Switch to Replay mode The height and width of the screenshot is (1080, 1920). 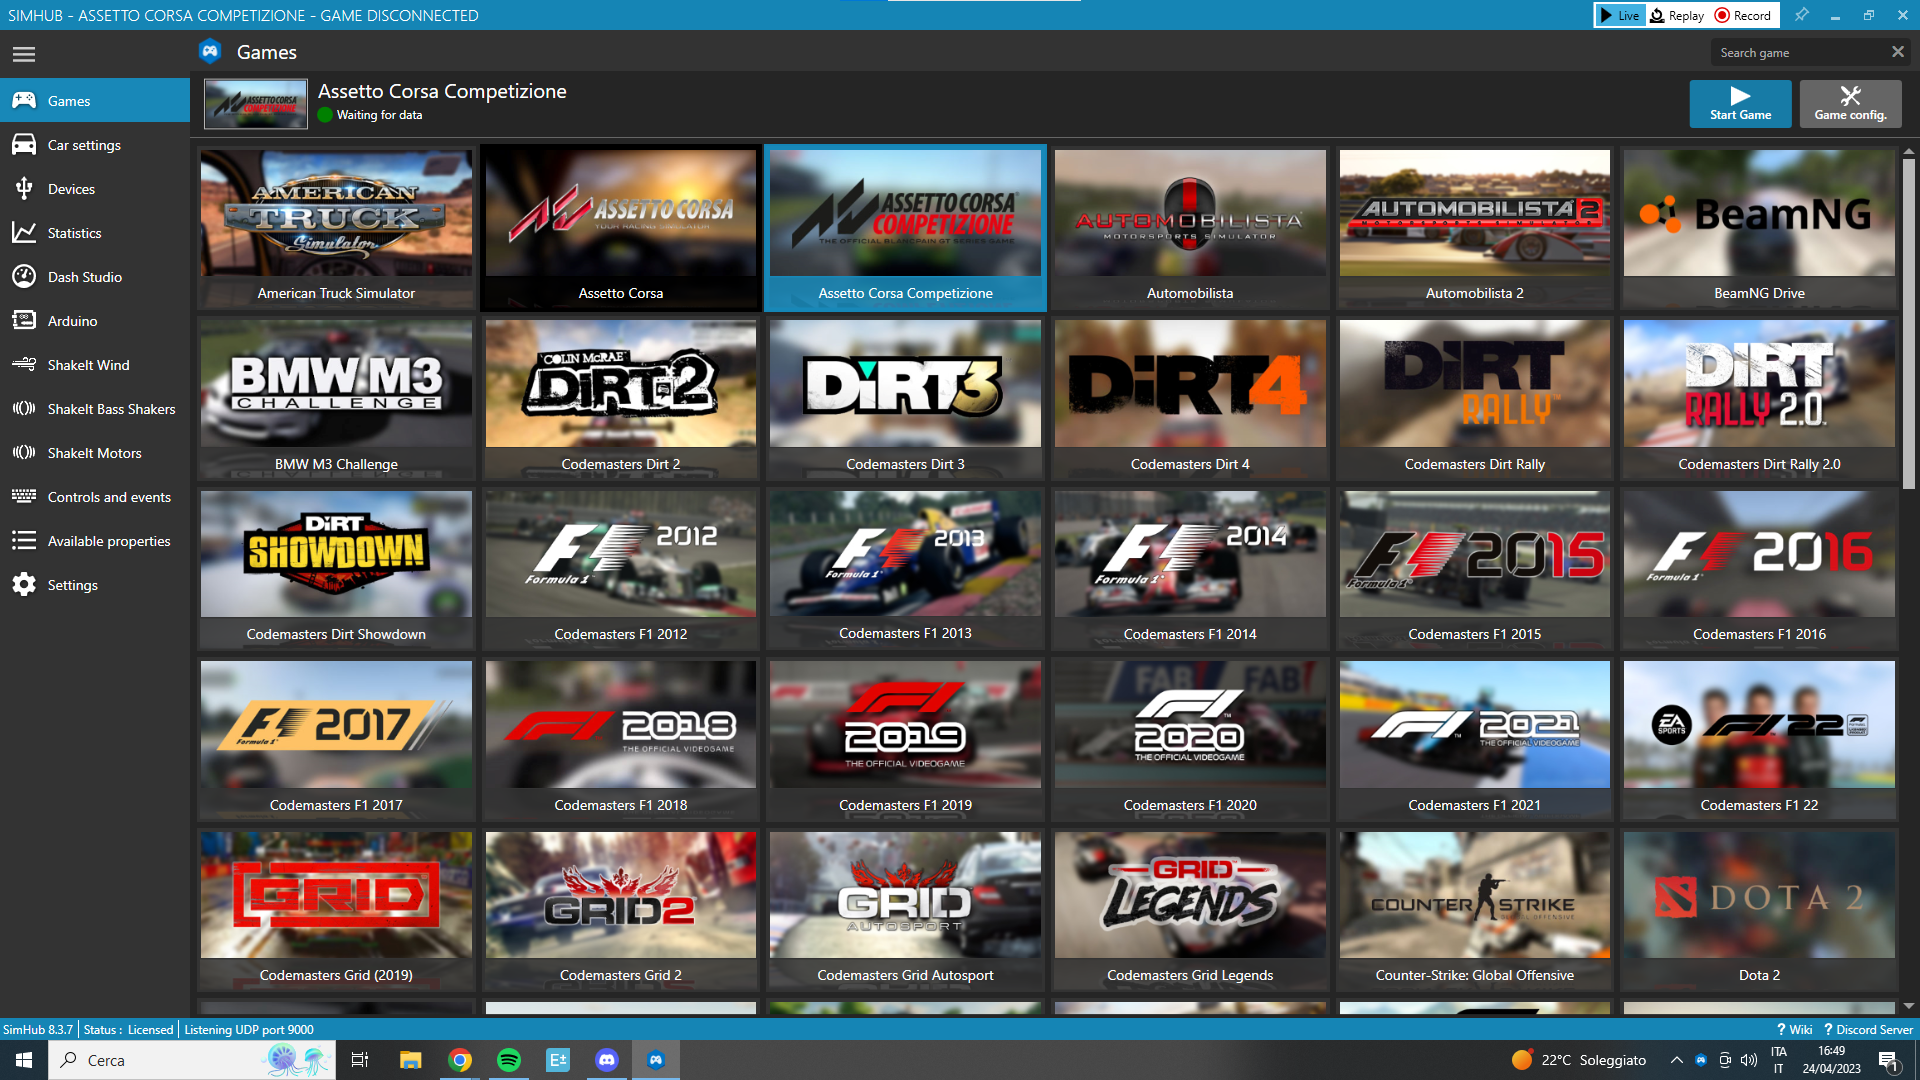tap(1677, 15)
